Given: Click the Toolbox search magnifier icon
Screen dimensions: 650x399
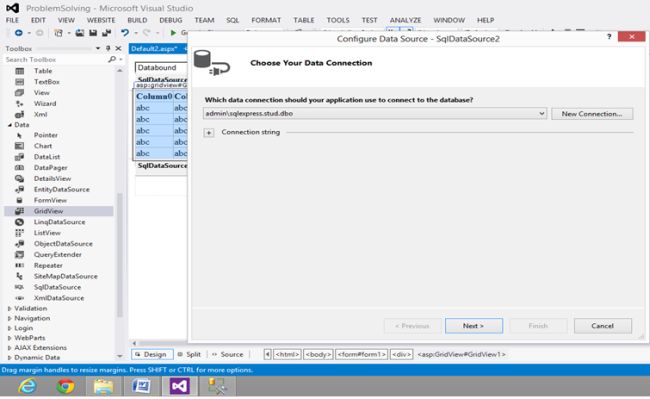Looking at the screenshot, I should coord(112,60).
